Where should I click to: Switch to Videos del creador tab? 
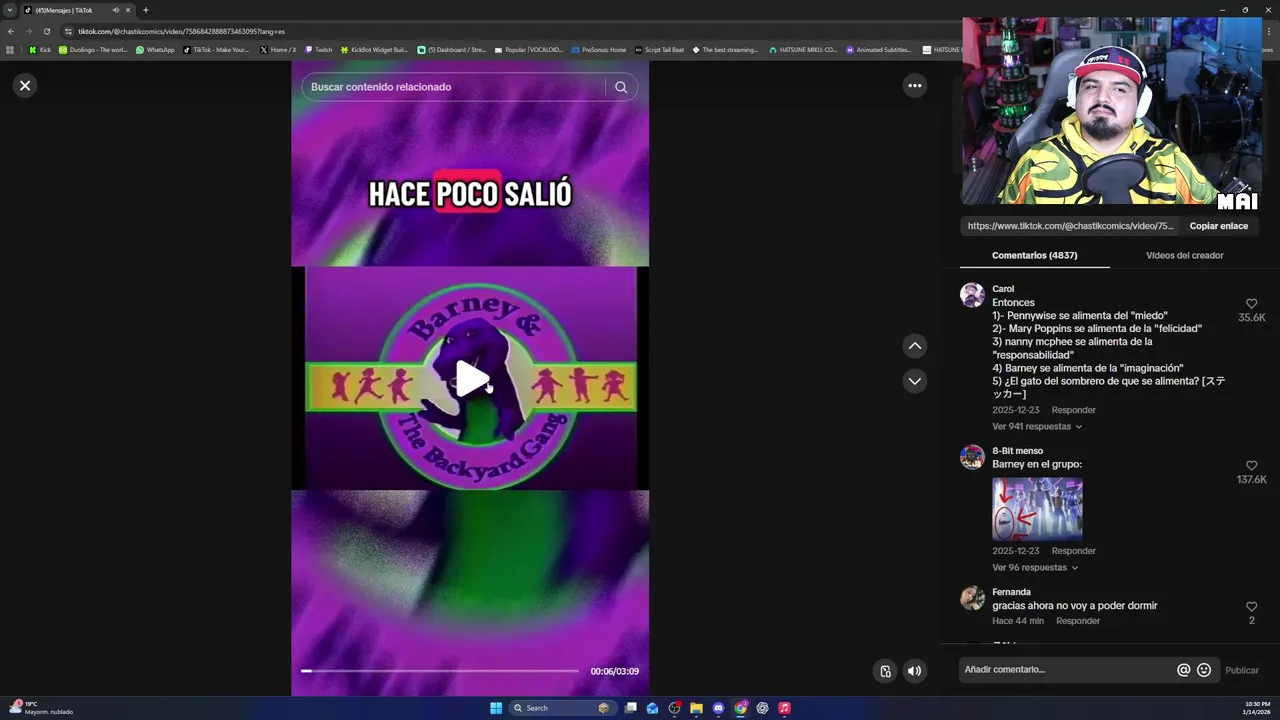(x=1184, y=256)
